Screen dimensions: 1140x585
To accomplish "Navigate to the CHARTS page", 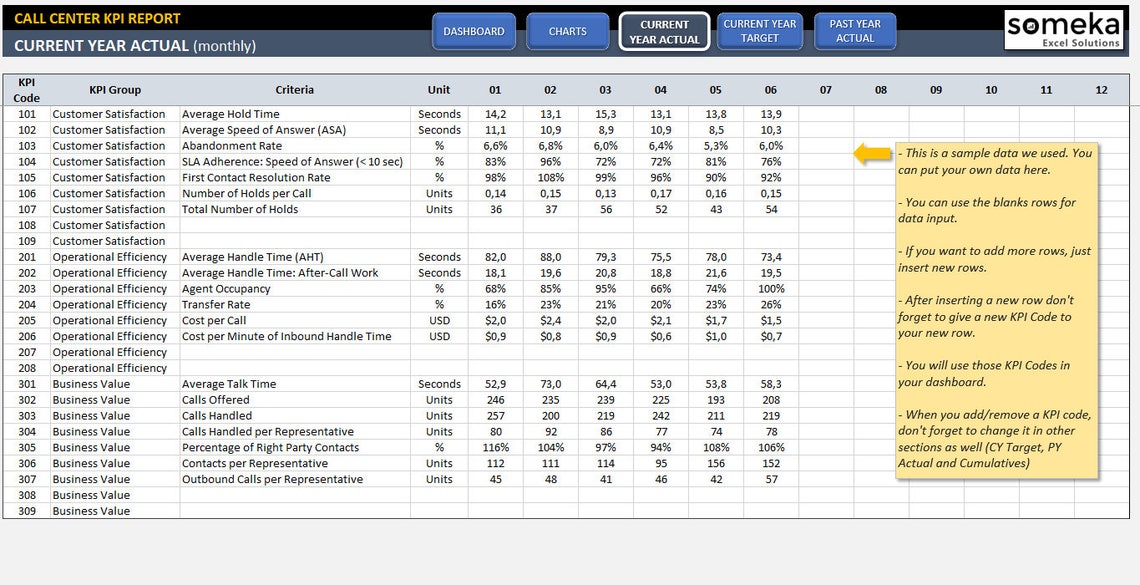I will tap(568, 31).
